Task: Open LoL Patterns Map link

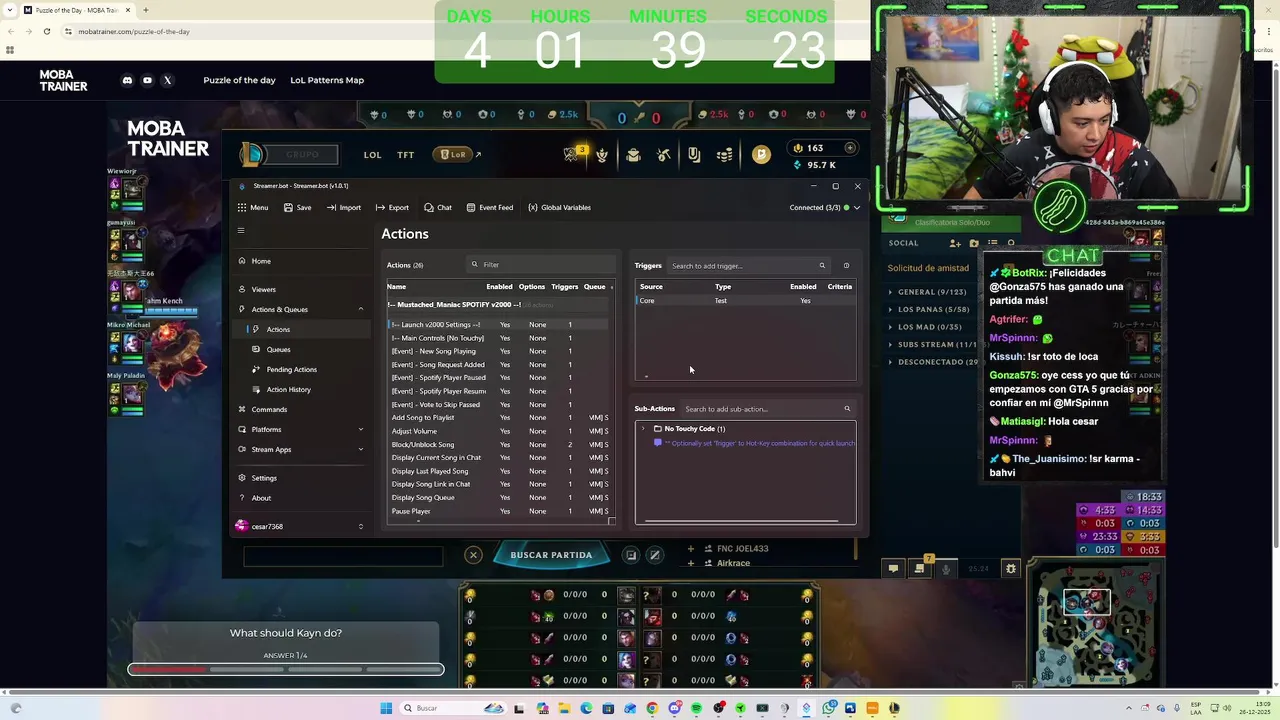Action: coord(327,80)
